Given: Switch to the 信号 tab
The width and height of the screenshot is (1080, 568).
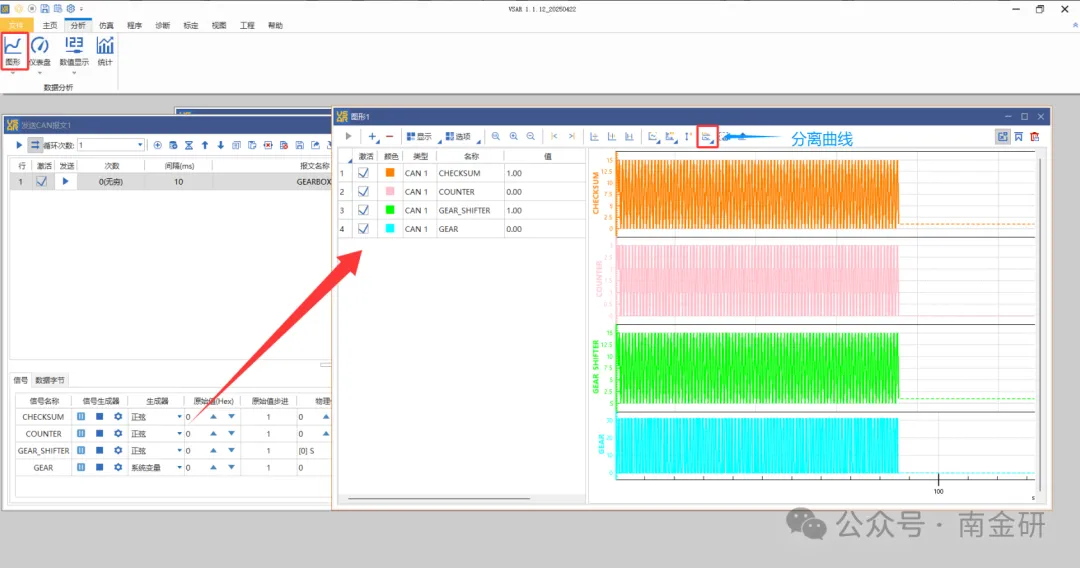Looking at the screenshot, I should coord(21,380).
